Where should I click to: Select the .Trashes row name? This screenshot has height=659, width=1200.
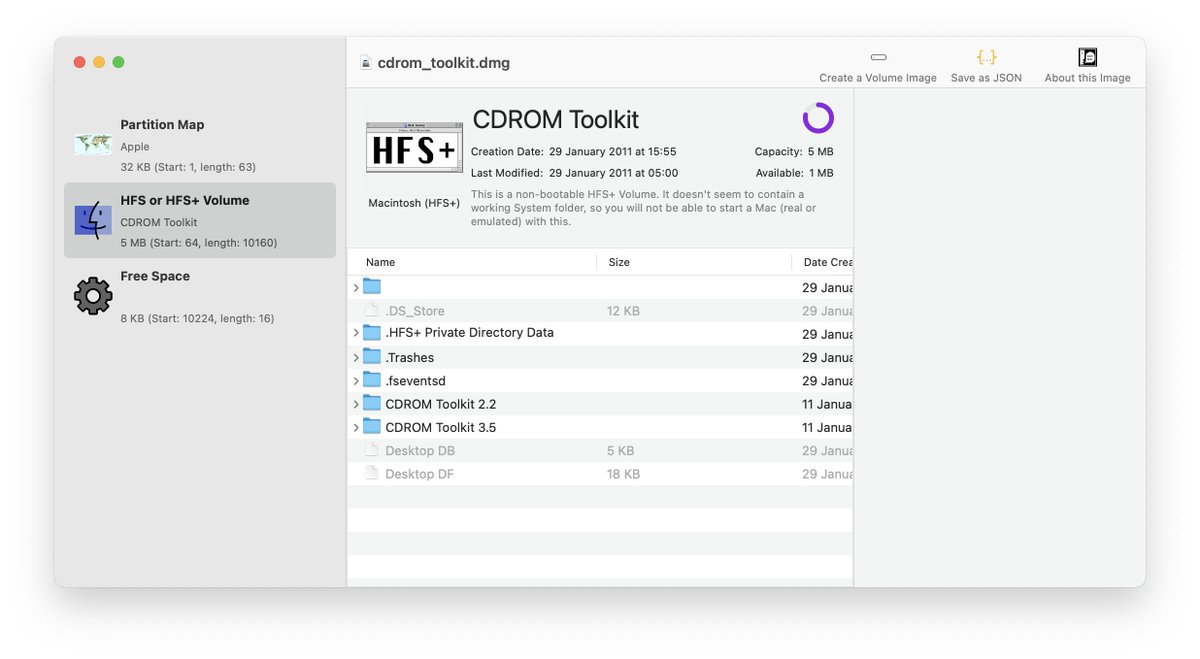point(410,357)
